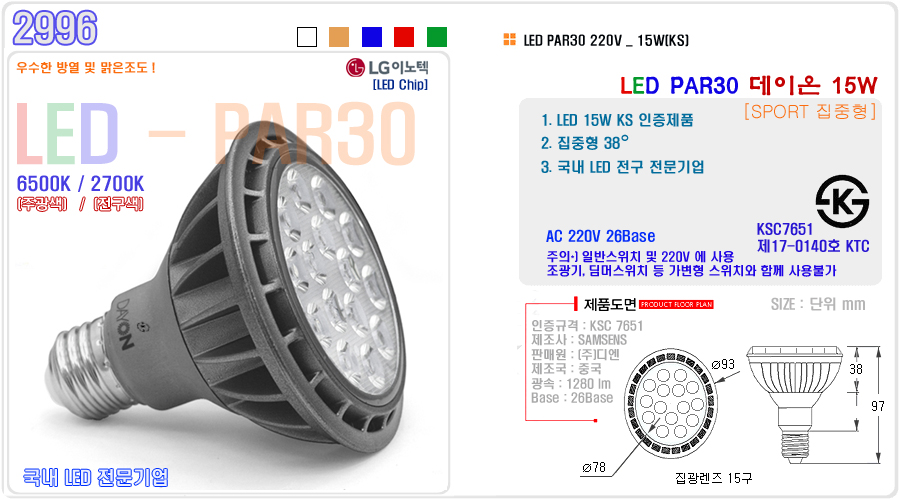This screenshot has width=900, height=500.
Task: Pick the red color swatch
Action: coord(404,37)
